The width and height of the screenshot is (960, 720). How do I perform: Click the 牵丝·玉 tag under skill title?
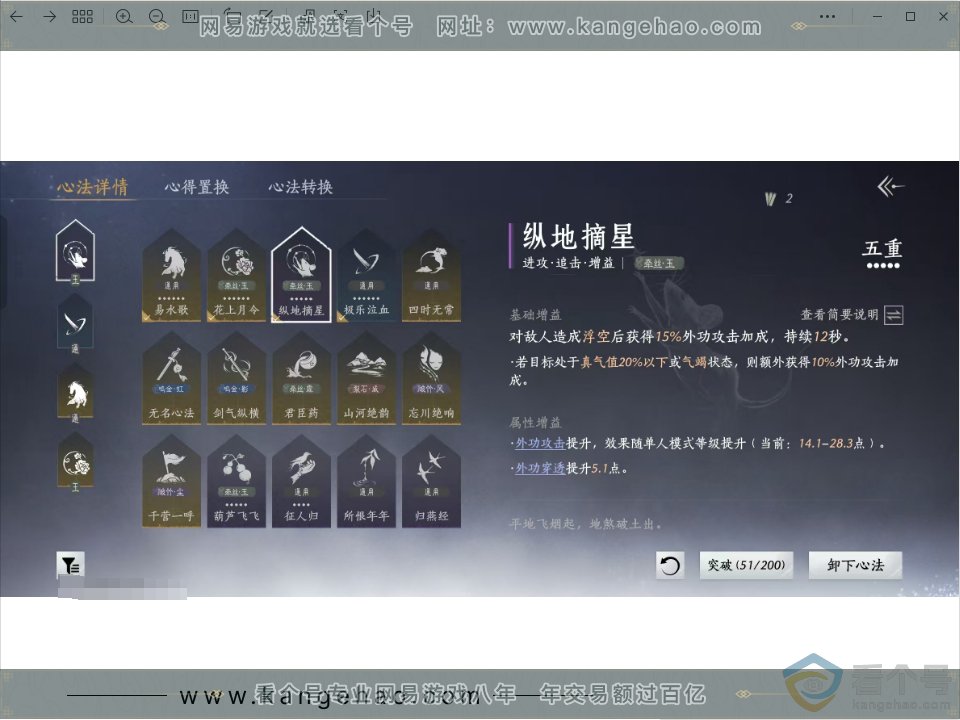[659, 263]
